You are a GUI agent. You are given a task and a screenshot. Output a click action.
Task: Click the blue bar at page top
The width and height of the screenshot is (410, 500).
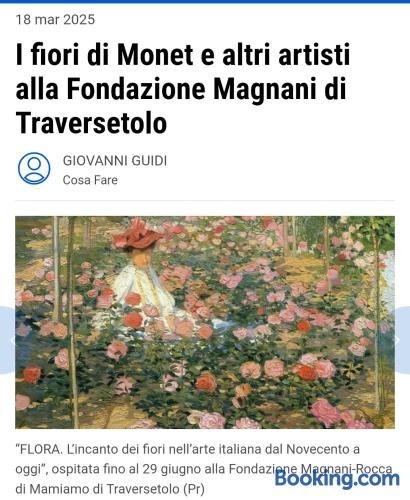click(x=205, y=1)
